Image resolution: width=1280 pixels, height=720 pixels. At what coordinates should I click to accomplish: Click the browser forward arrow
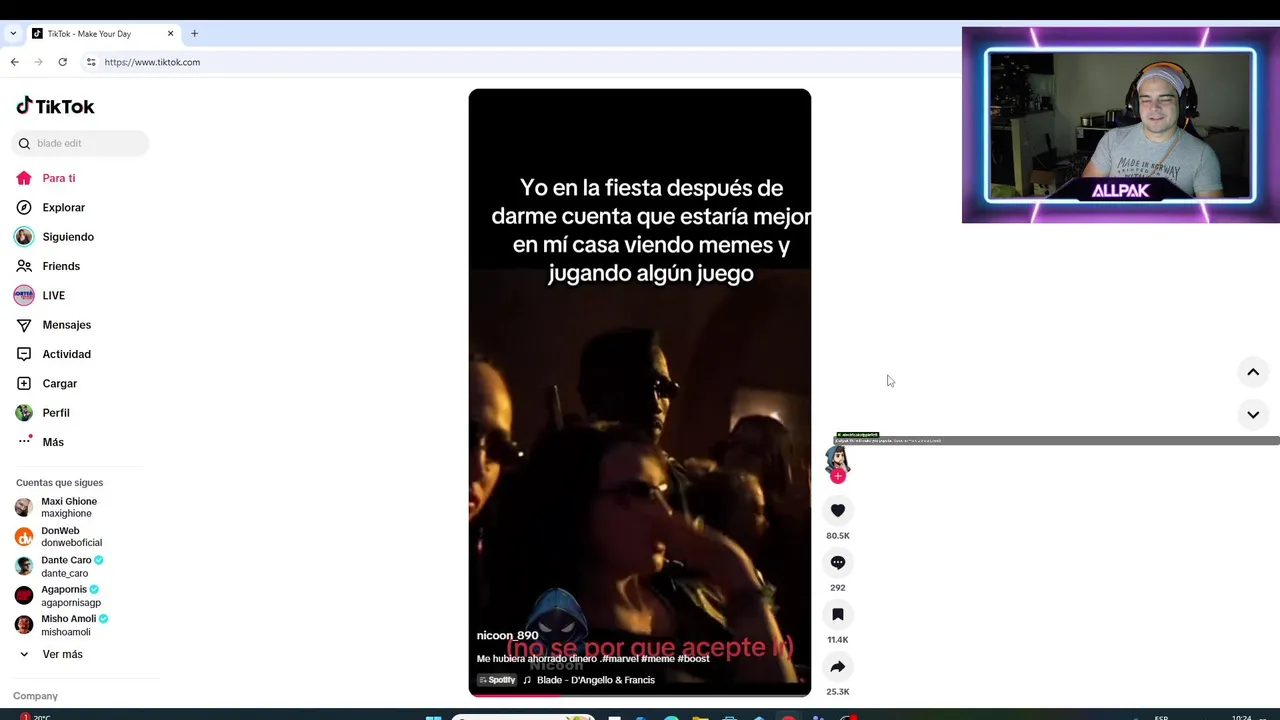tap(39, 62)
